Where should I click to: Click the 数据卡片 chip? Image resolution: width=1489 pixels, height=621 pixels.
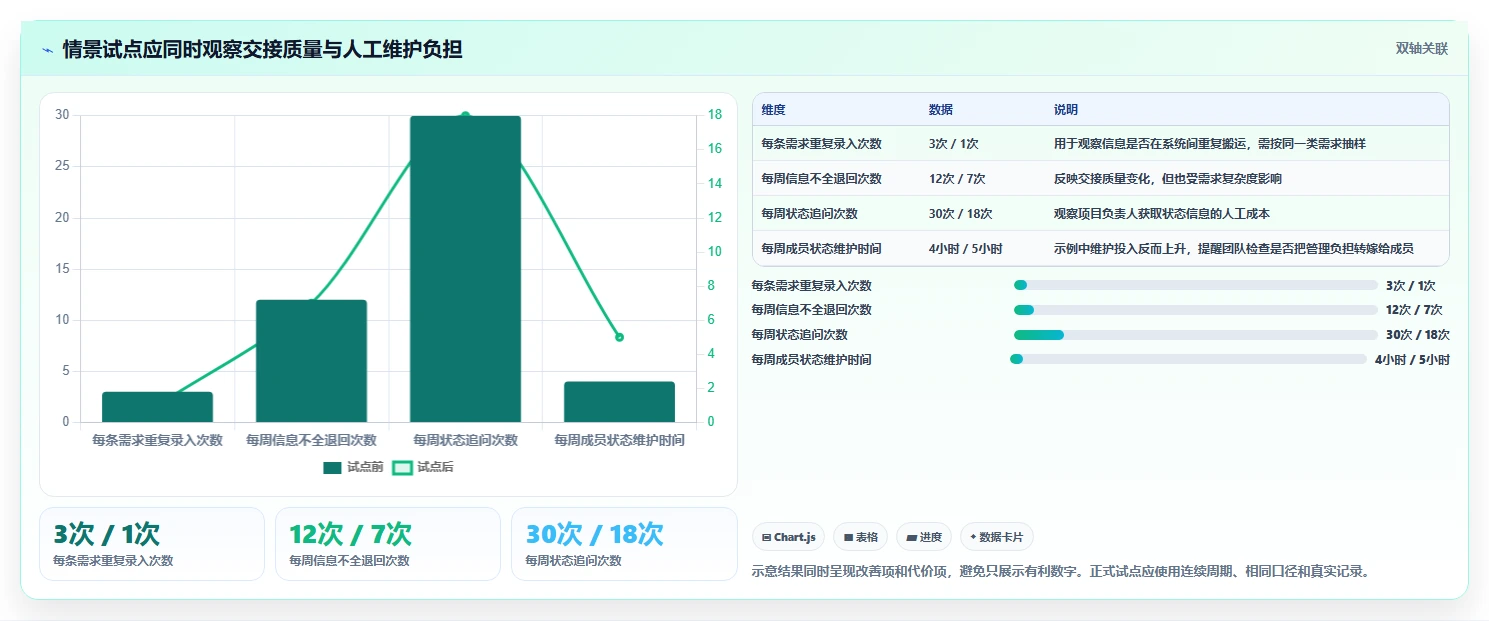pyautogui.click(x=996, y=537)
